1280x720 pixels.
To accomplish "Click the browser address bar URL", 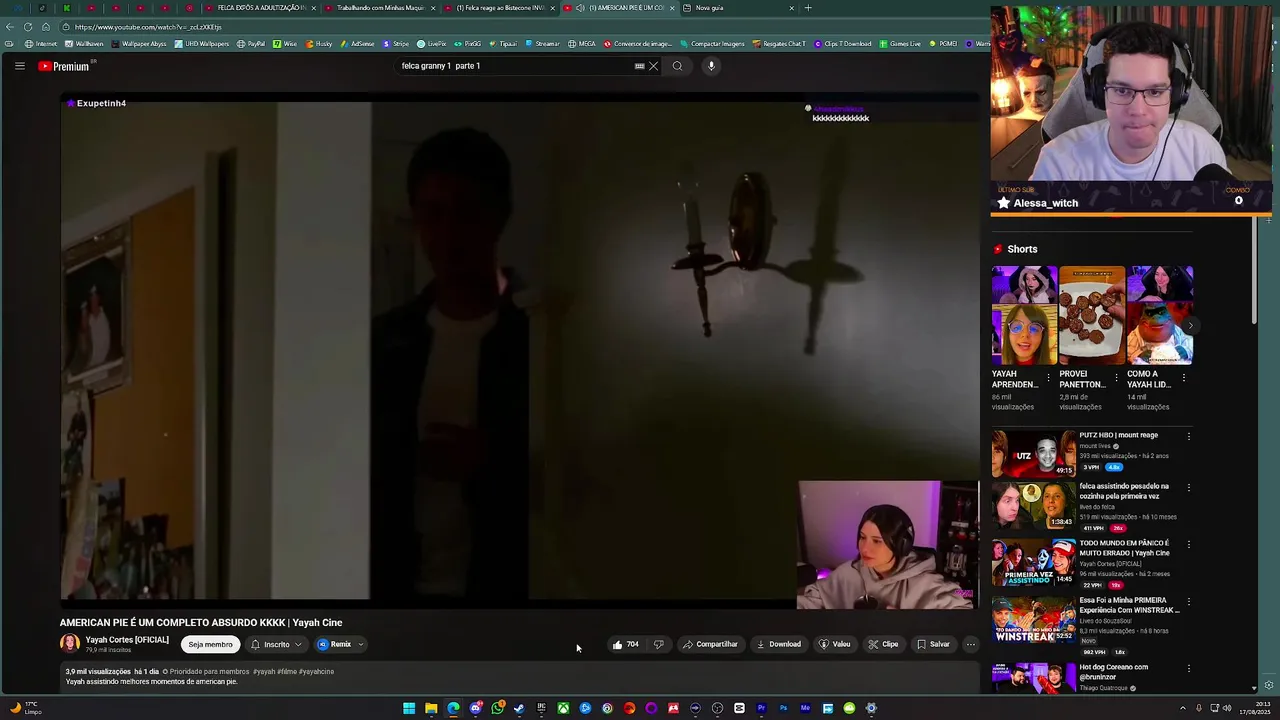I will 148,27.
